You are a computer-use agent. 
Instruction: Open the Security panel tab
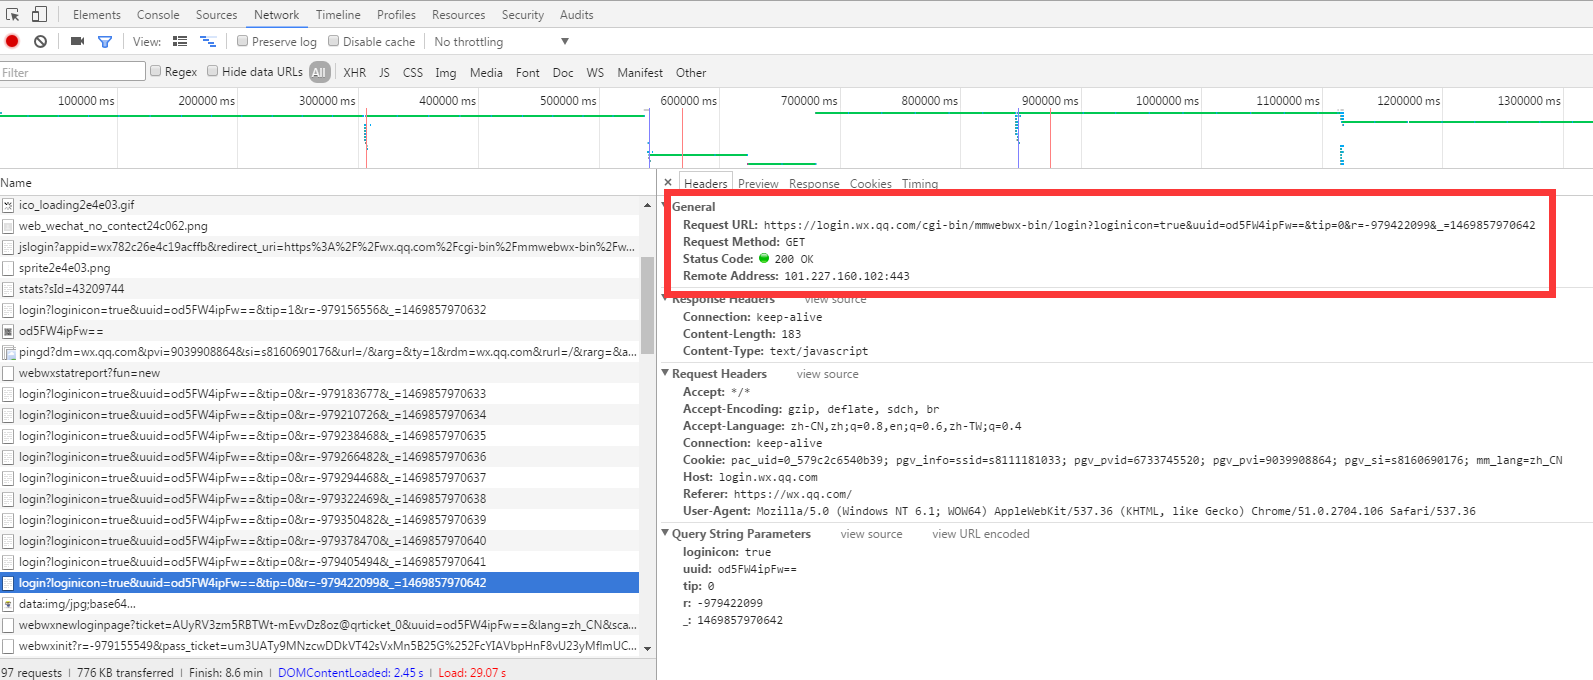(523, 14)
